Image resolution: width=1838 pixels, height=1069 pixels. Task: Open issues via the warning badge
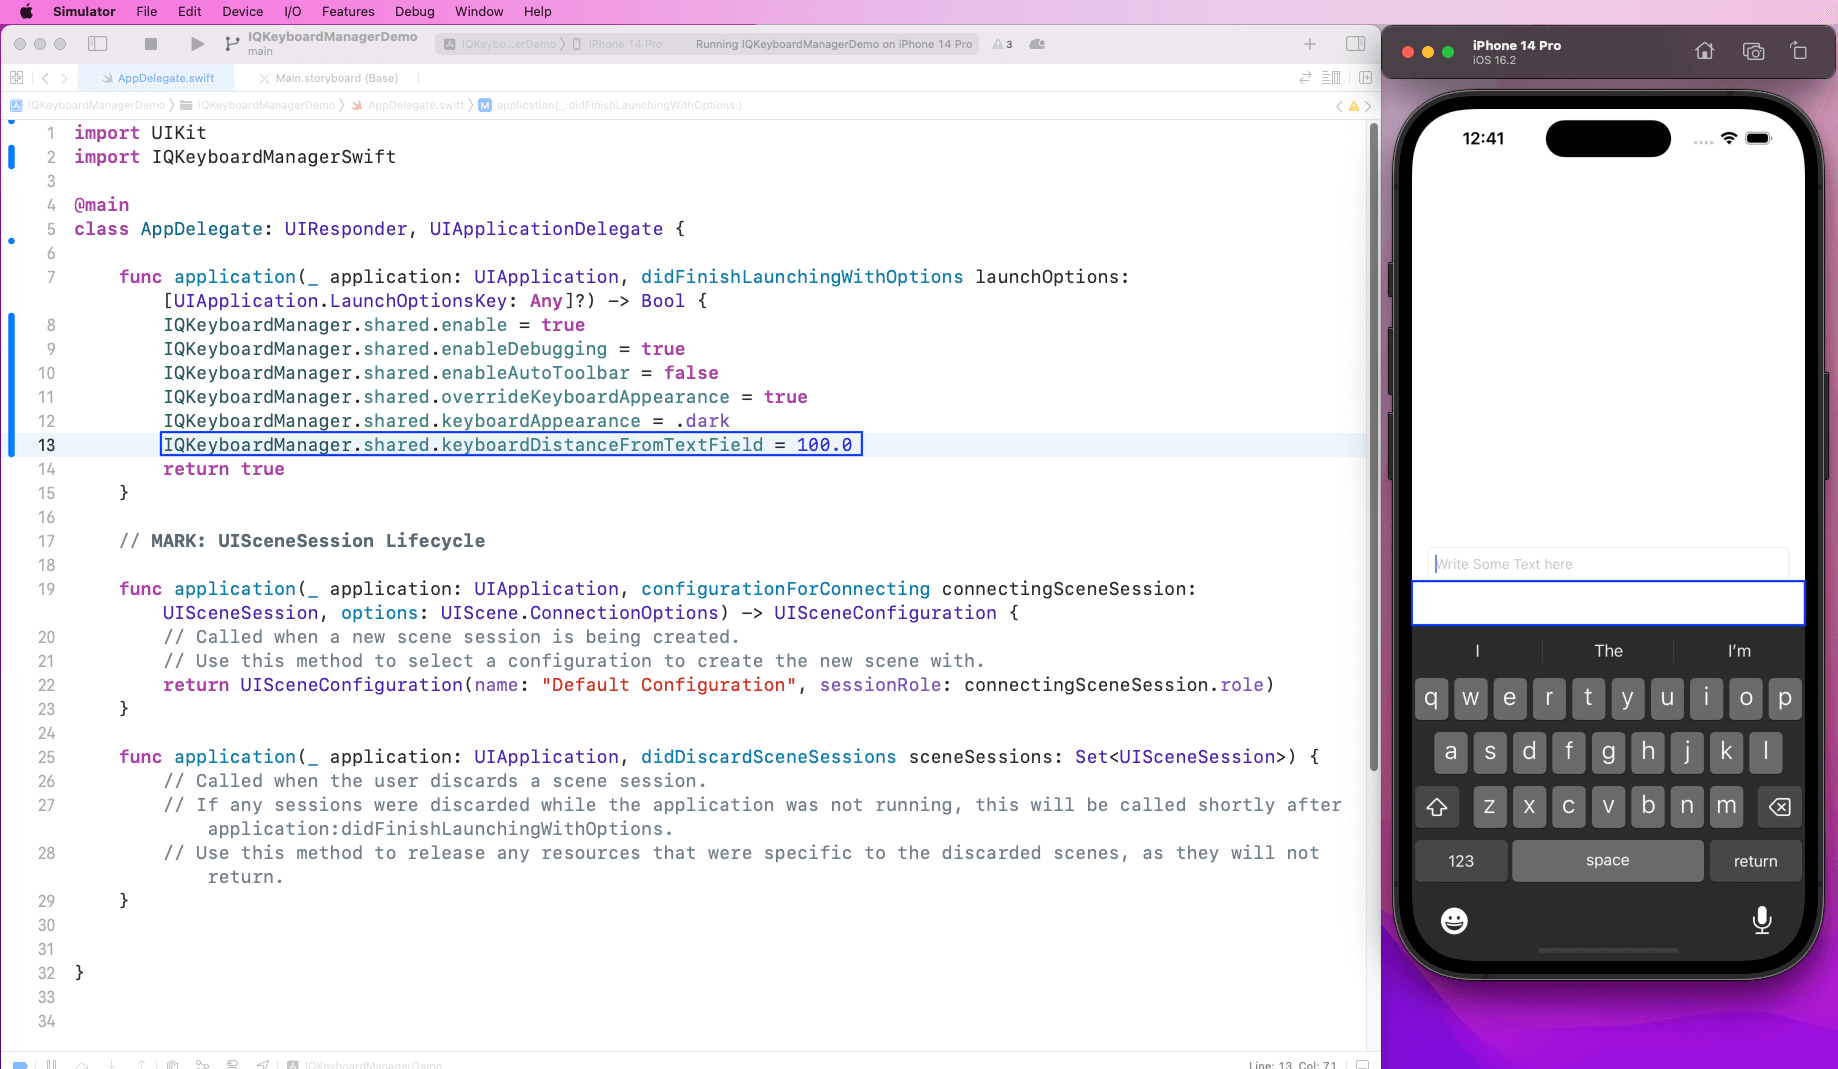1001,44
